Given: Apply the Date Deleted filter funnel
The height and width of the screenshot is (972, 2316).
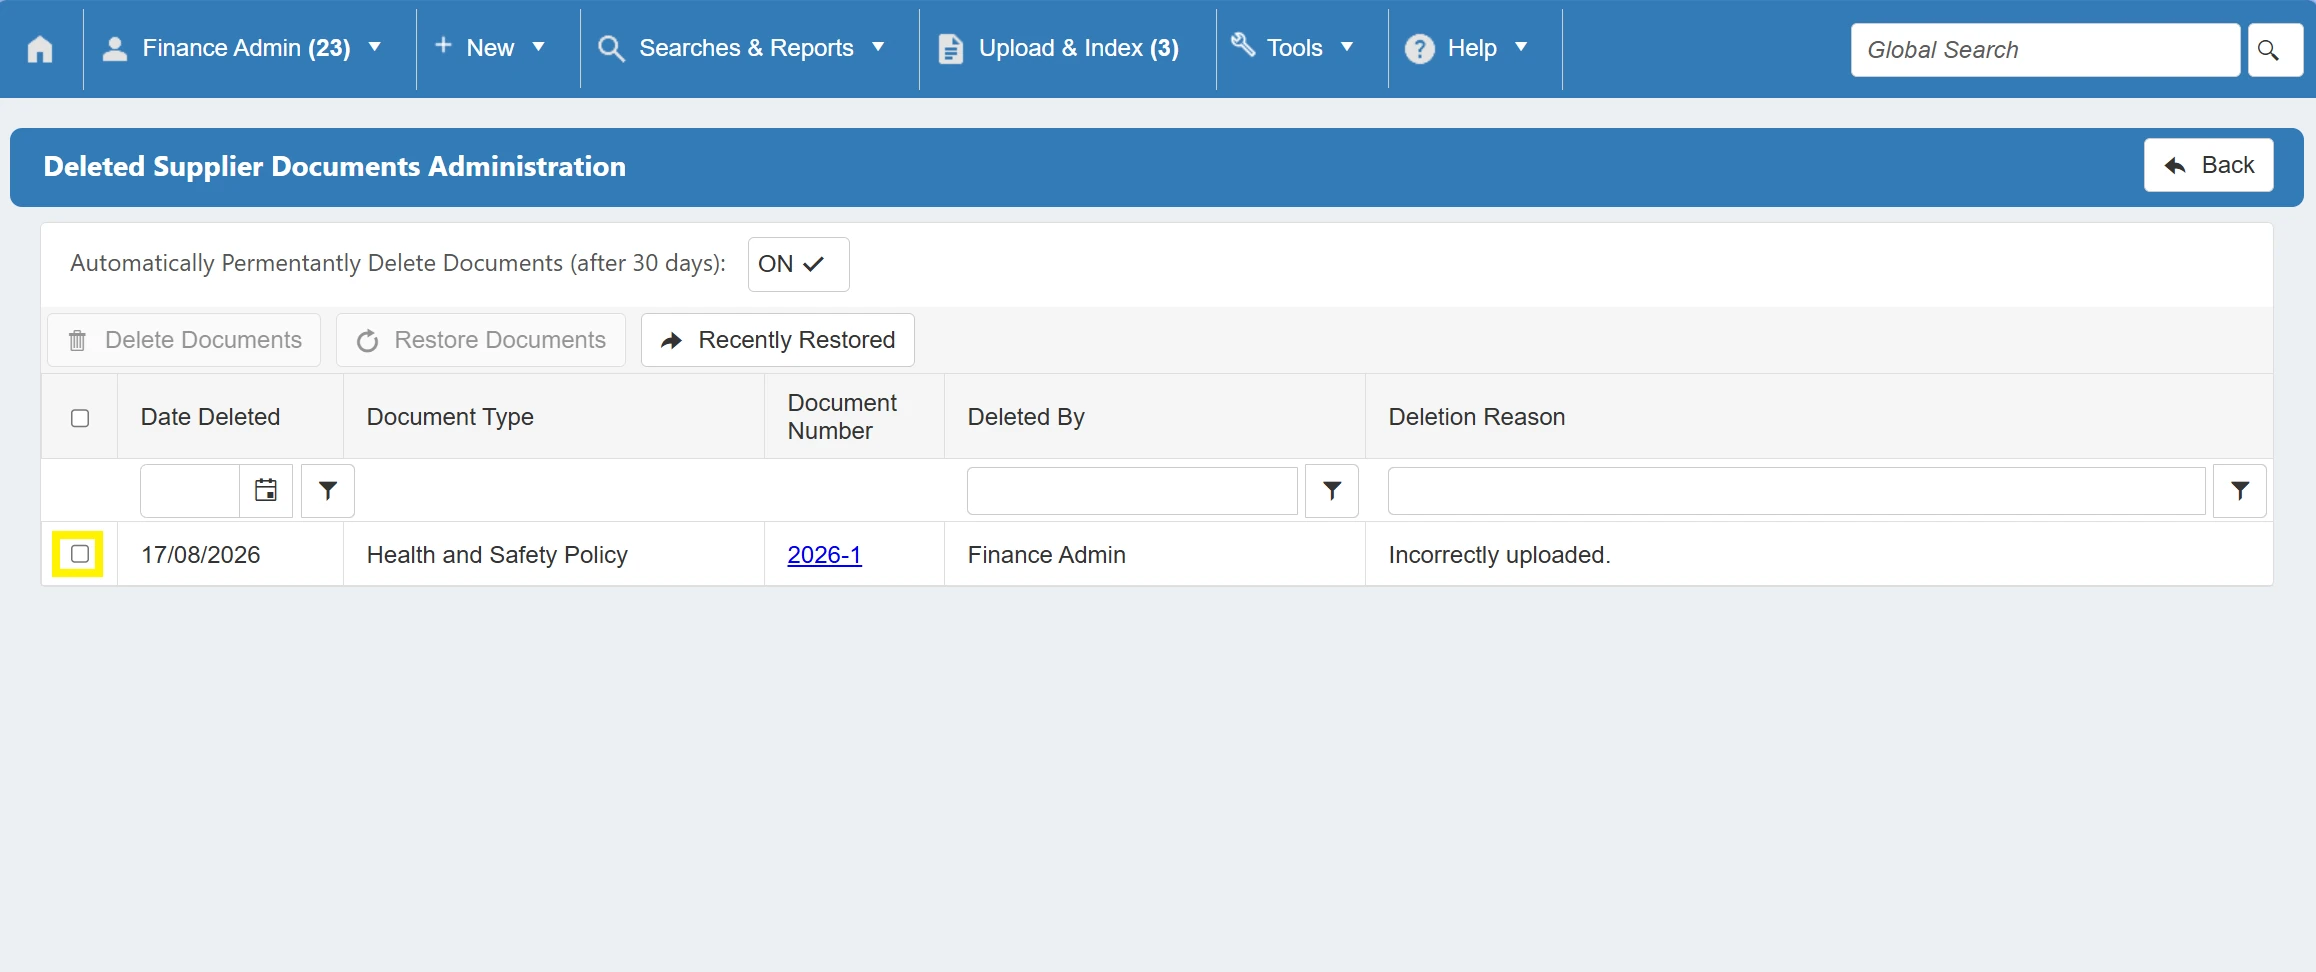Looking at the screenshot, I should 328,490.
